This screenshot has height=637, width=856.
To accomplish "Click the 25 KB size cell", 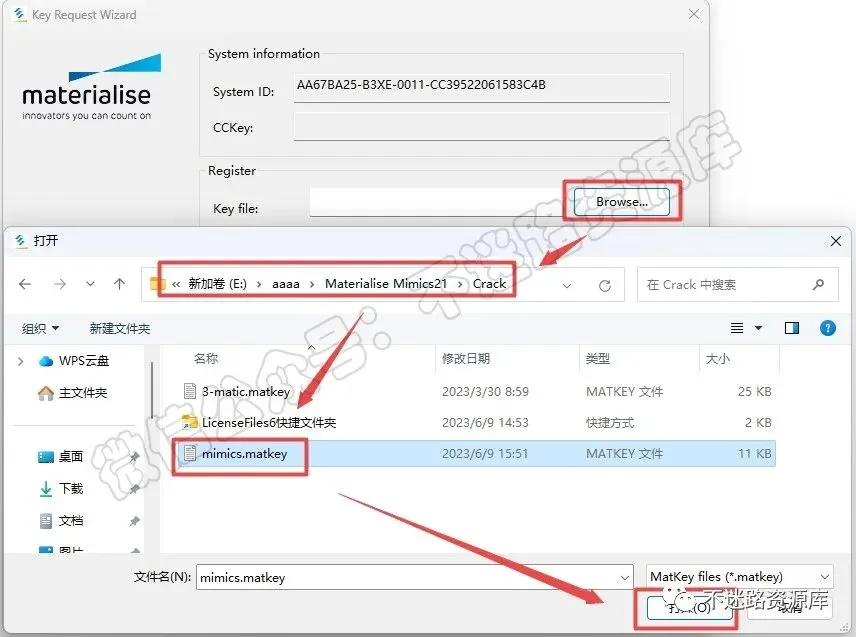I will pyautogui.click(x=754, y=391).
